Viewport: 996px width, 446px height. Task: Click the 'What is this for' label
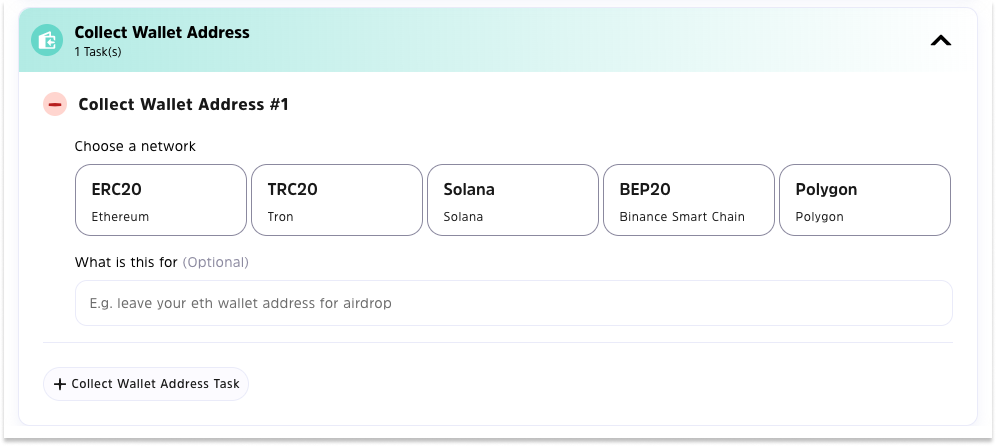pyautogui.click(x=126, y=262)
